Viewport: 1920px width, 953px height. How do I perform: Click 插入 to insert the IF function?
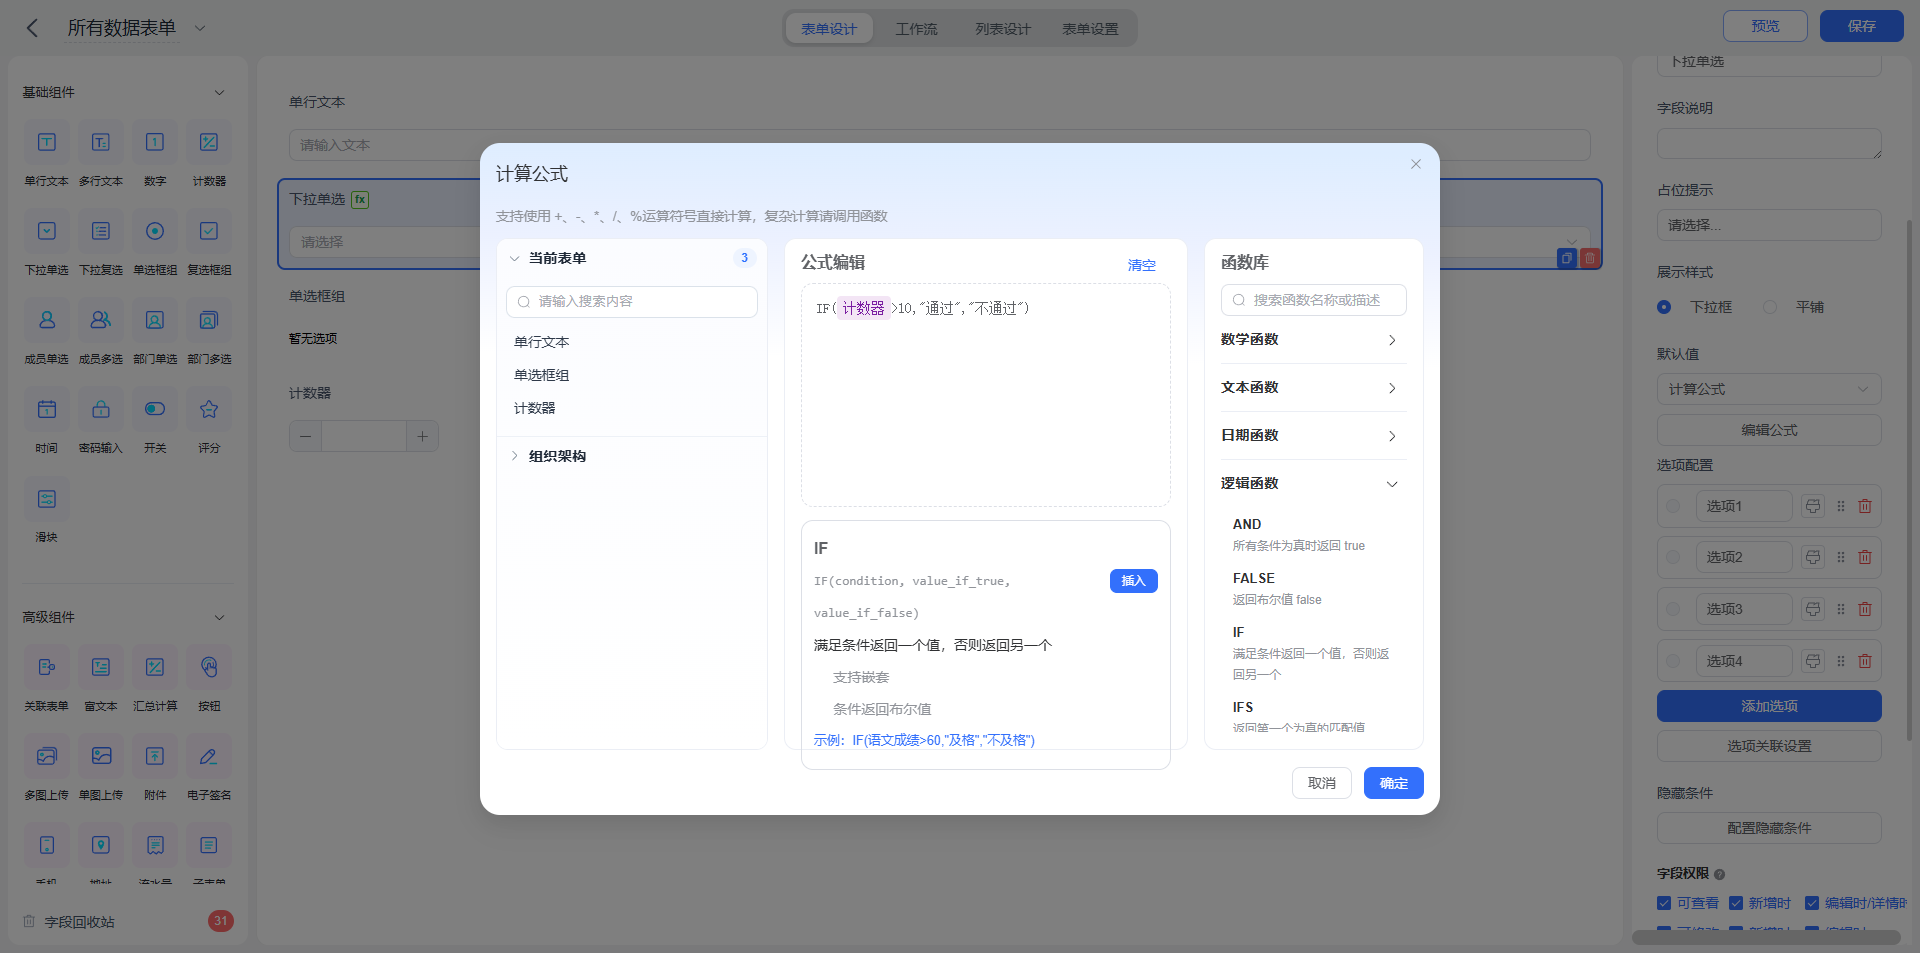tap(1133, 581)
